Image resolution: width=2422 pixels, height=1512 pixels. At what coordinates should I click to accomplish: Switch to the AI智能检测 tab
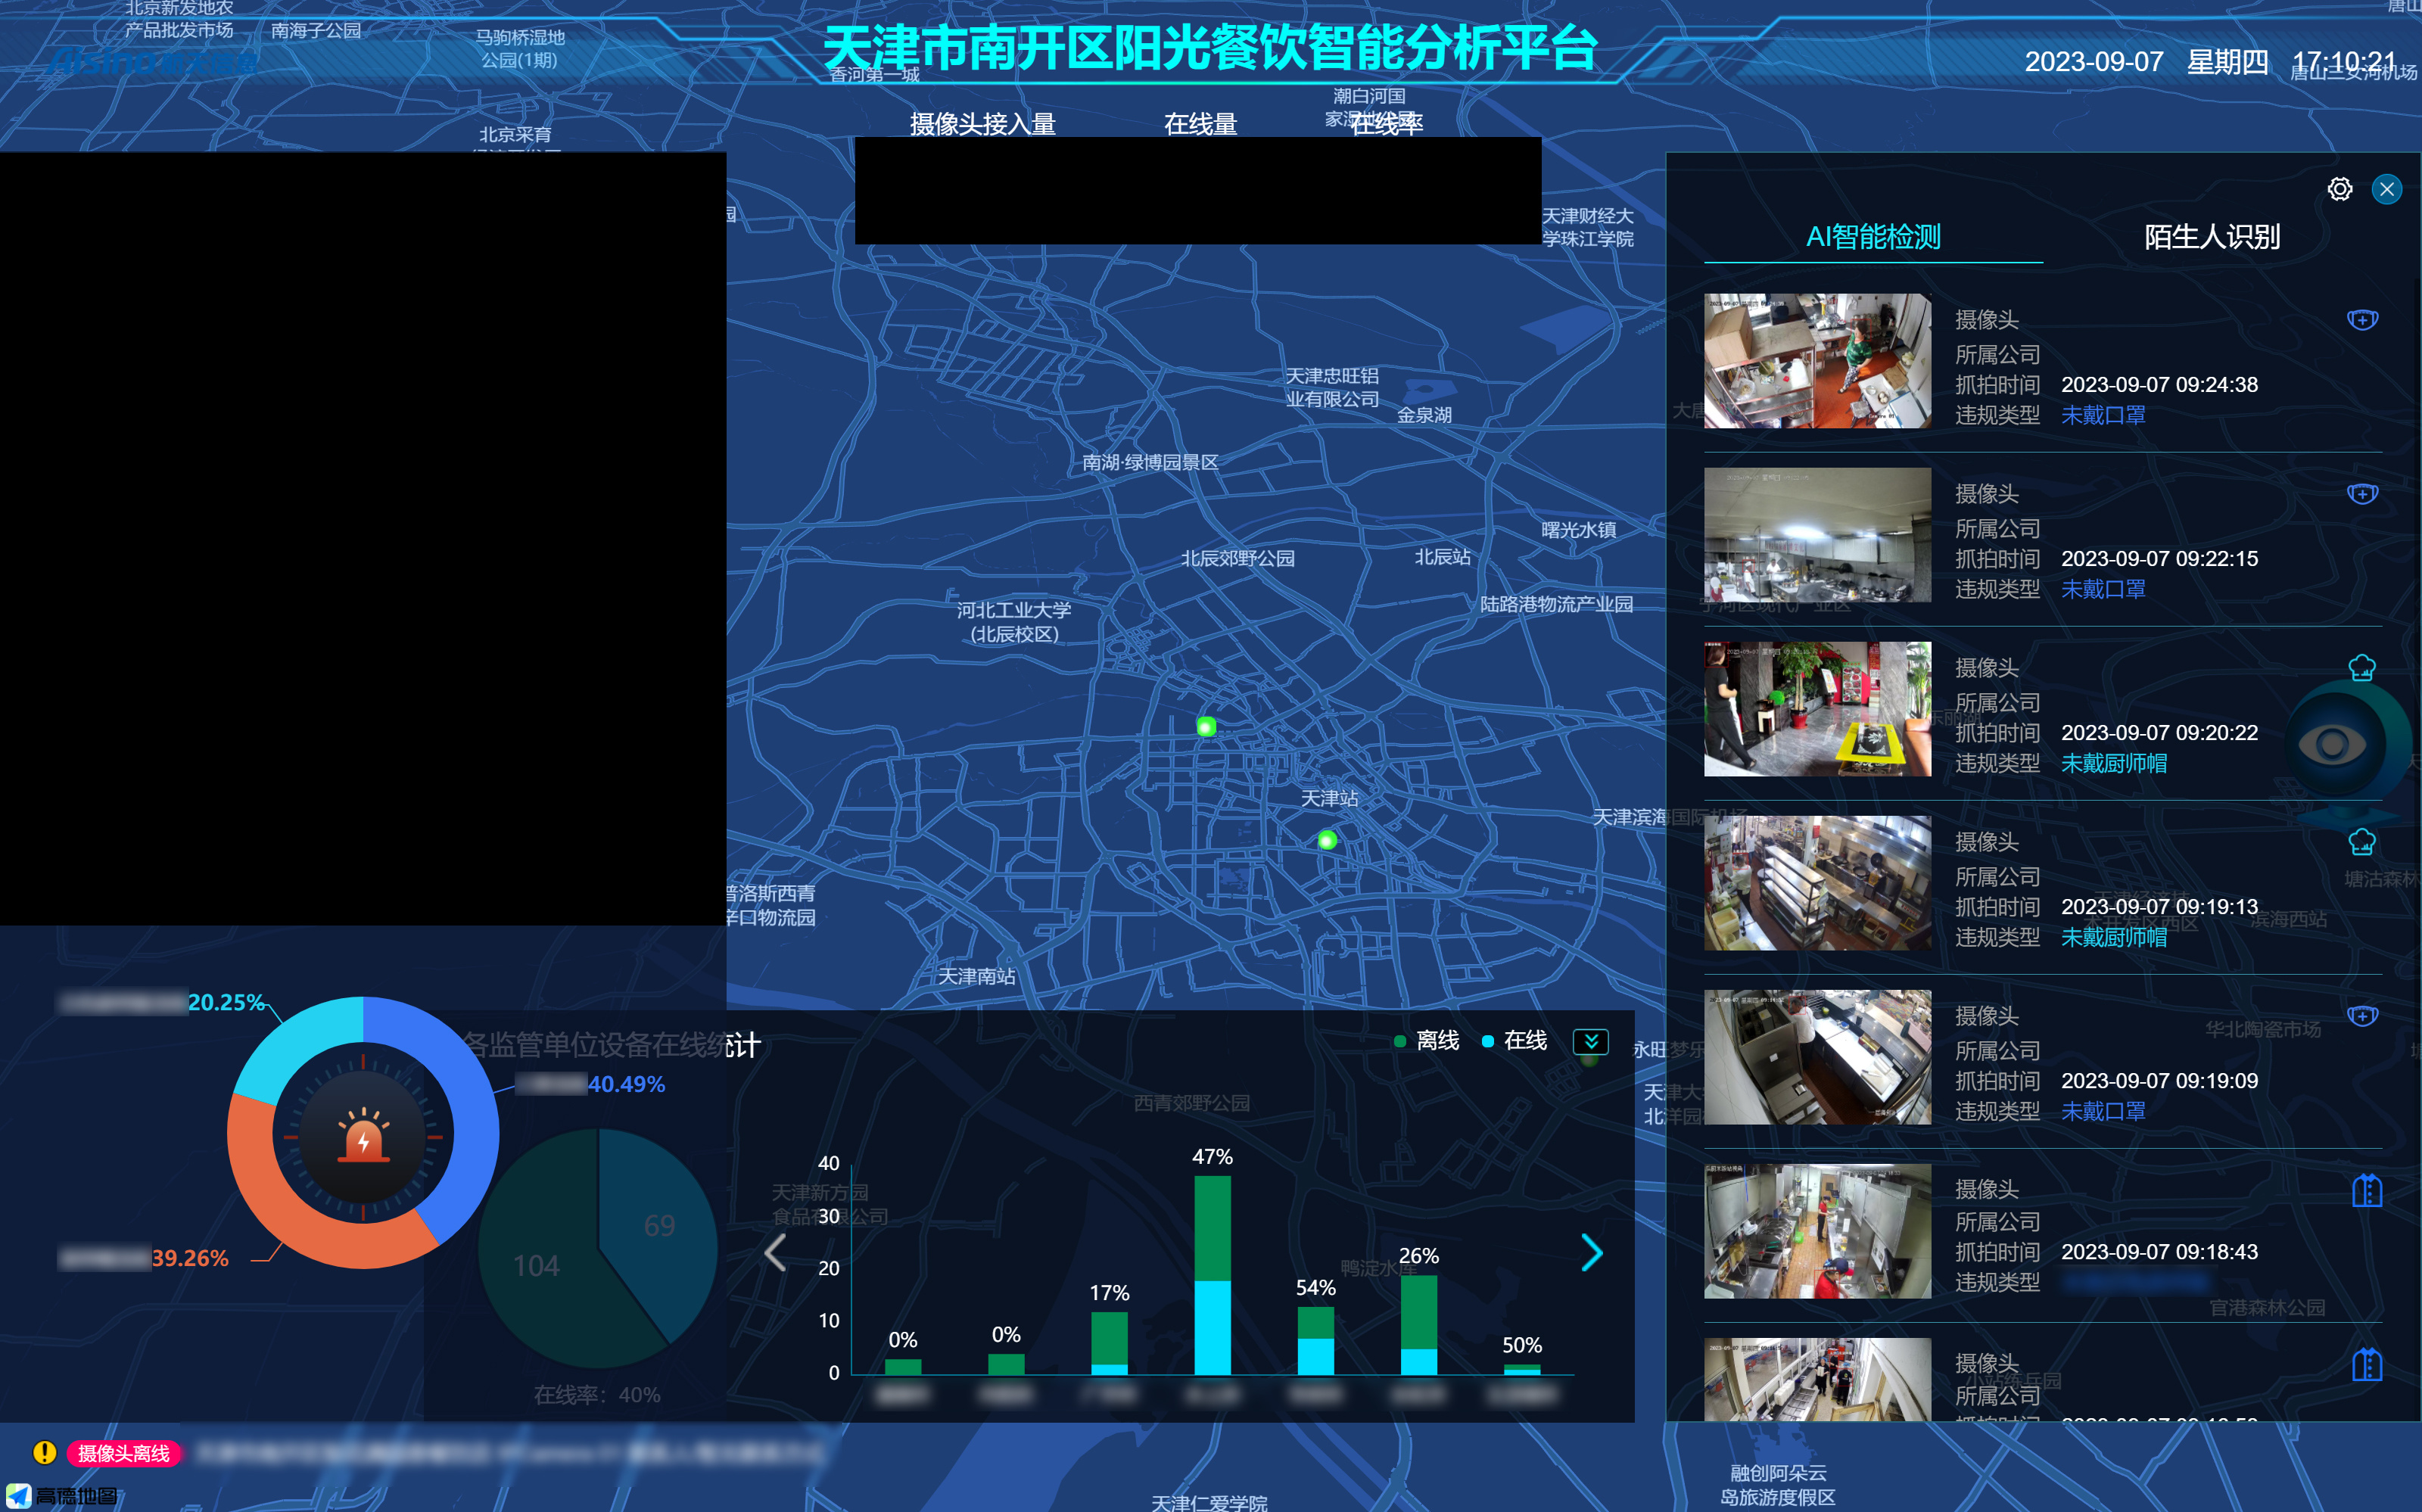(1872, 237)
